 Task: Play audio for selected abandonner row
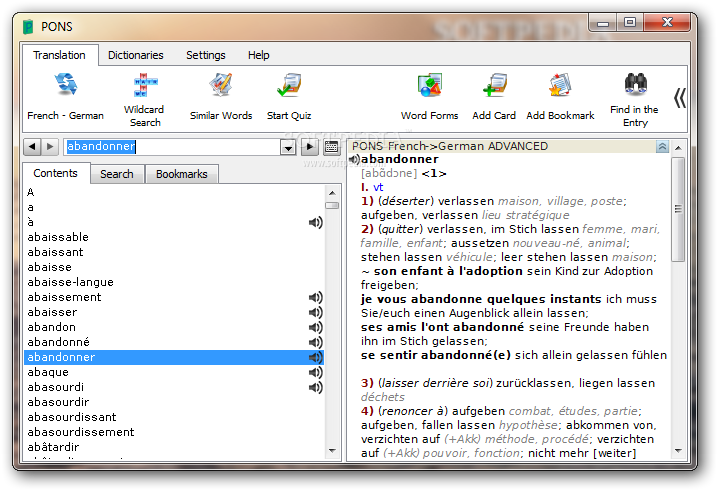coord(315,357)
